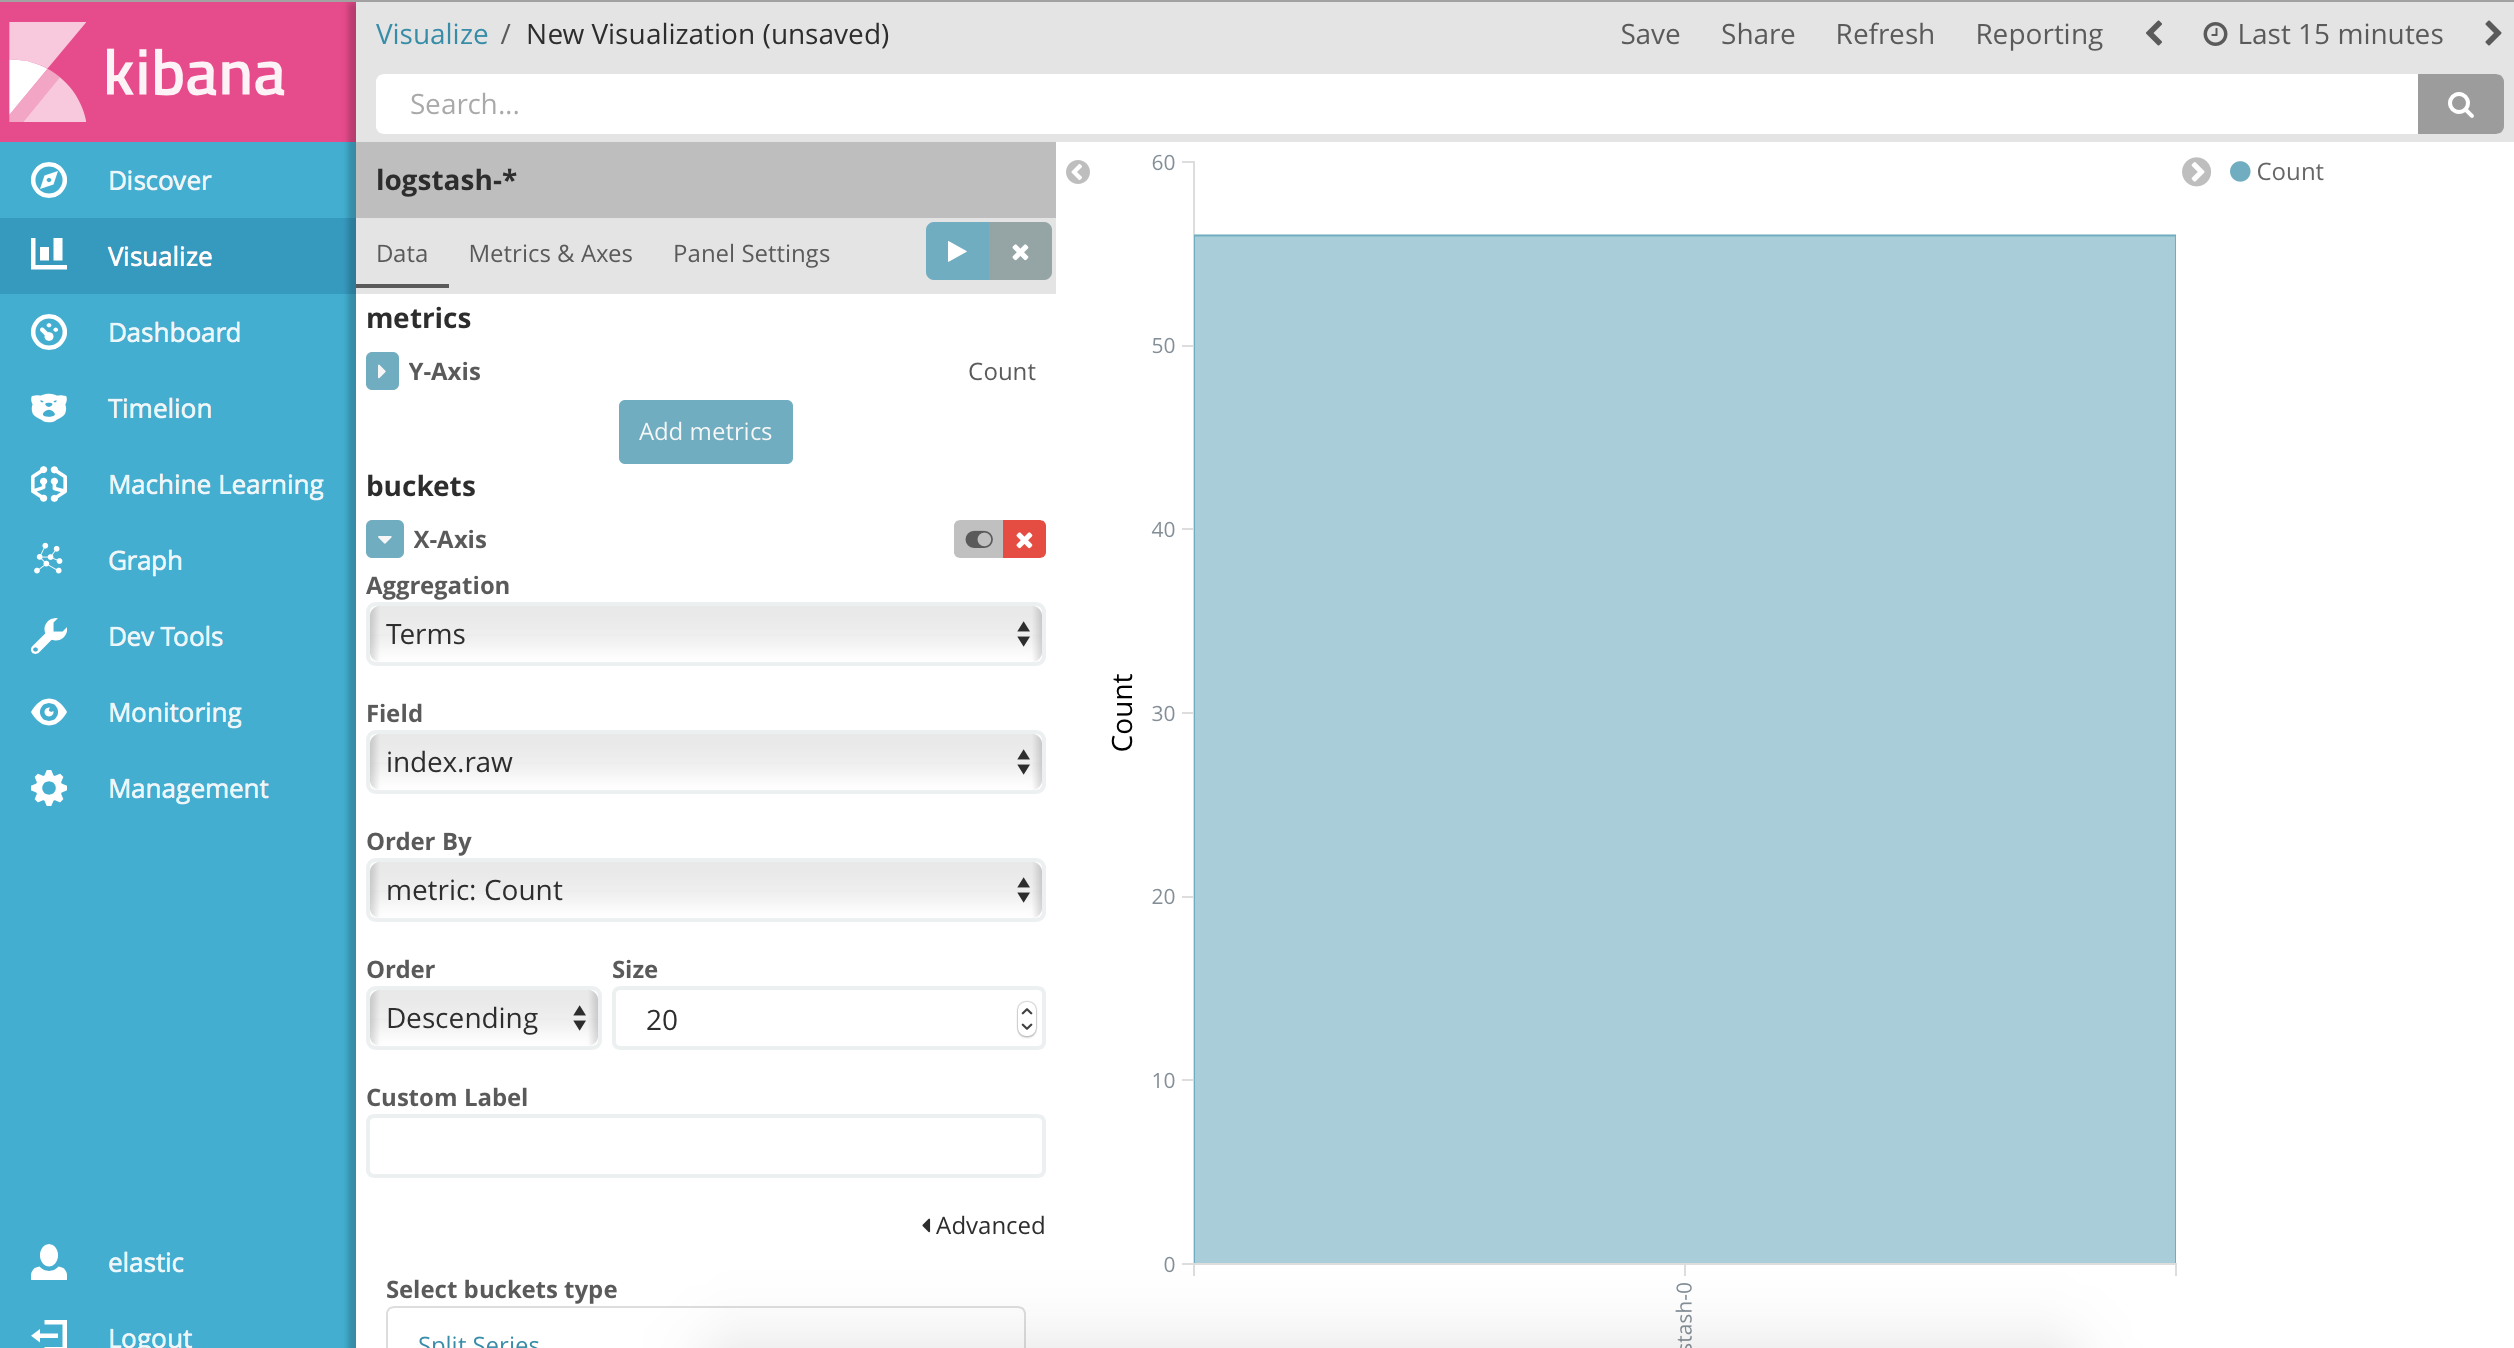The height and width of the screenshot is (1348, 2514).
Task: Click the Custom Label input field
Action: point(705,1146)
